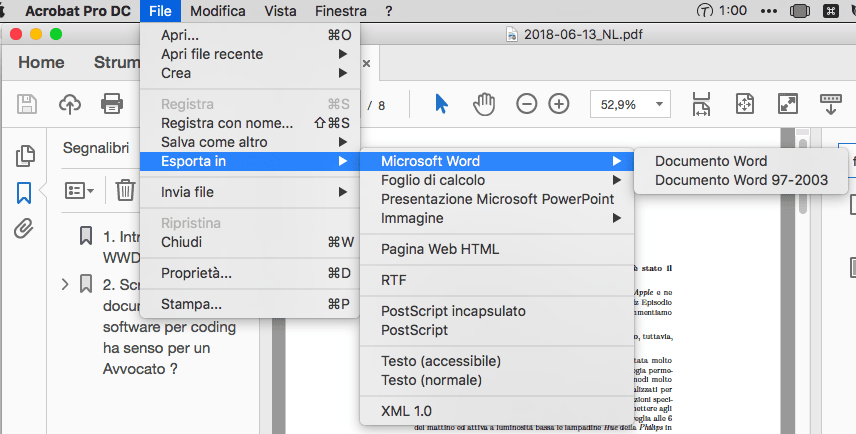The image size is (856, 434).
Task: Expand Foglio di calcolo submenu
Action: pos(497,180)
